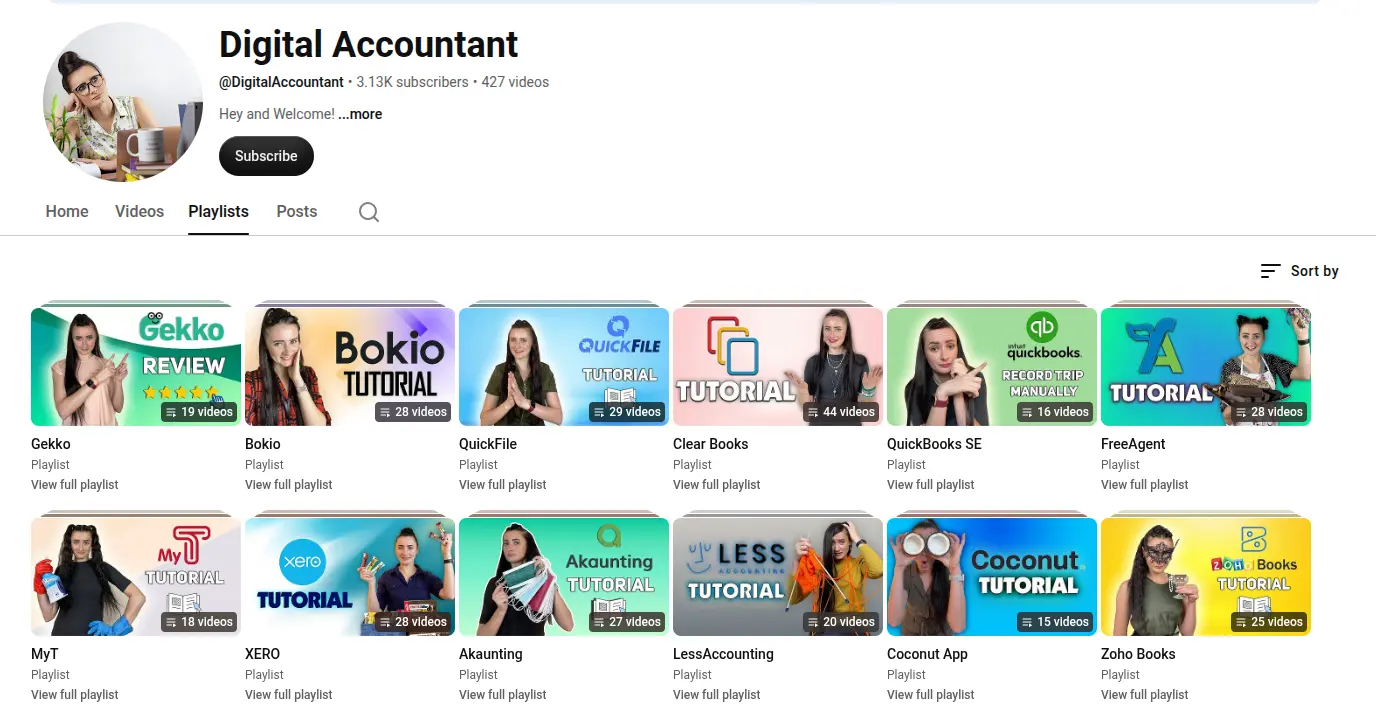Click the Bokio playlist title
Viewport: 1376px width, 714px height.
(x=263, y=444)
